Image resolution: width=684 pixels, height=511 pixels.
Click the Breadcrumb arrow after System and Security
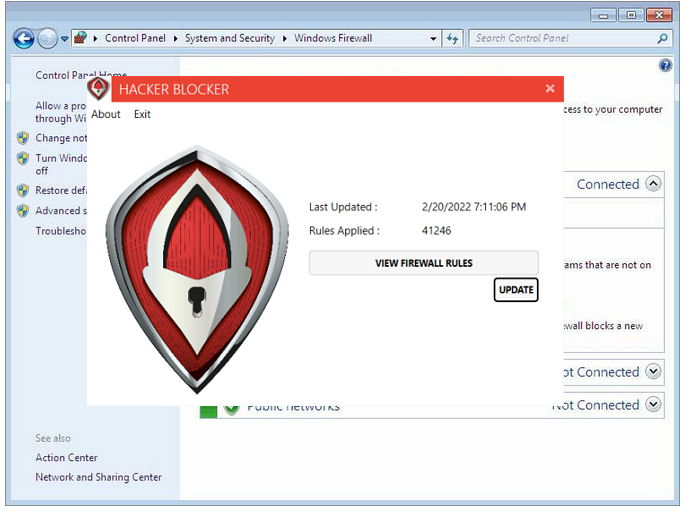[285, 38]
